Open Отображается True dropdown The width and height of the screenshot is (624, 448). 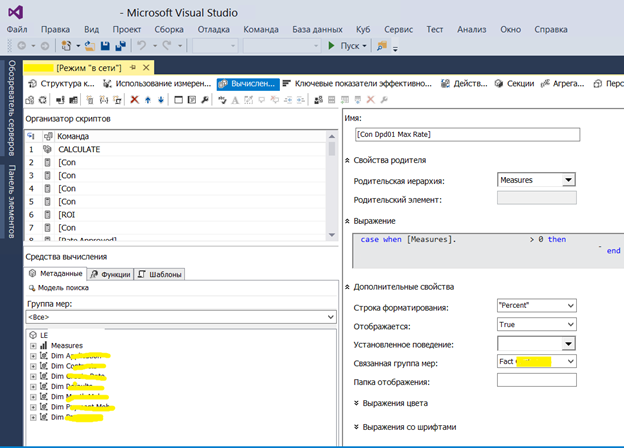click(x=570, y=324)
